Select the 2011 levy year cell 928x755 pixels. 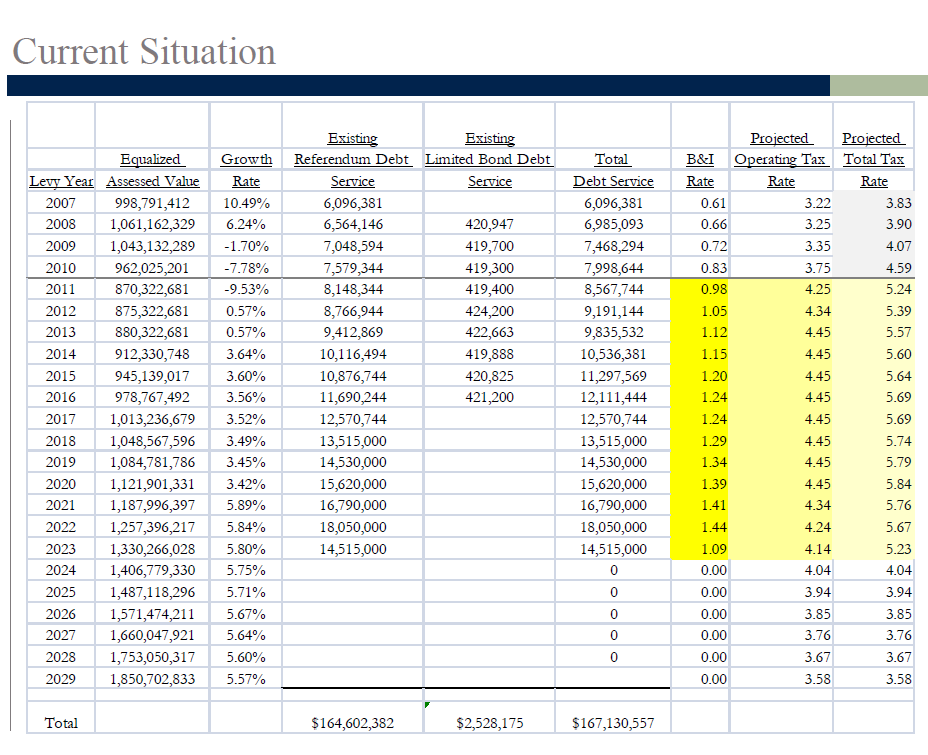click(x=61, y=289)
